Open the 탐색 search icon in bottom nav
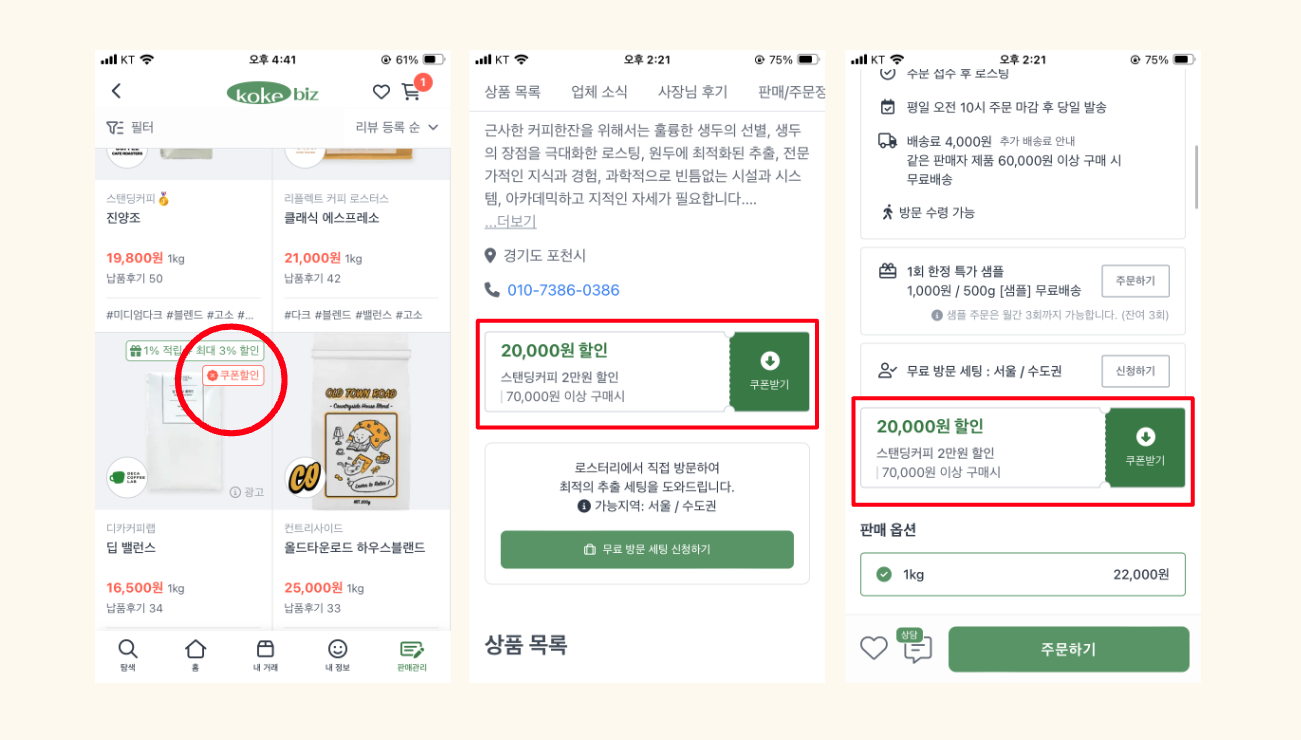 (x=127, y=655)
